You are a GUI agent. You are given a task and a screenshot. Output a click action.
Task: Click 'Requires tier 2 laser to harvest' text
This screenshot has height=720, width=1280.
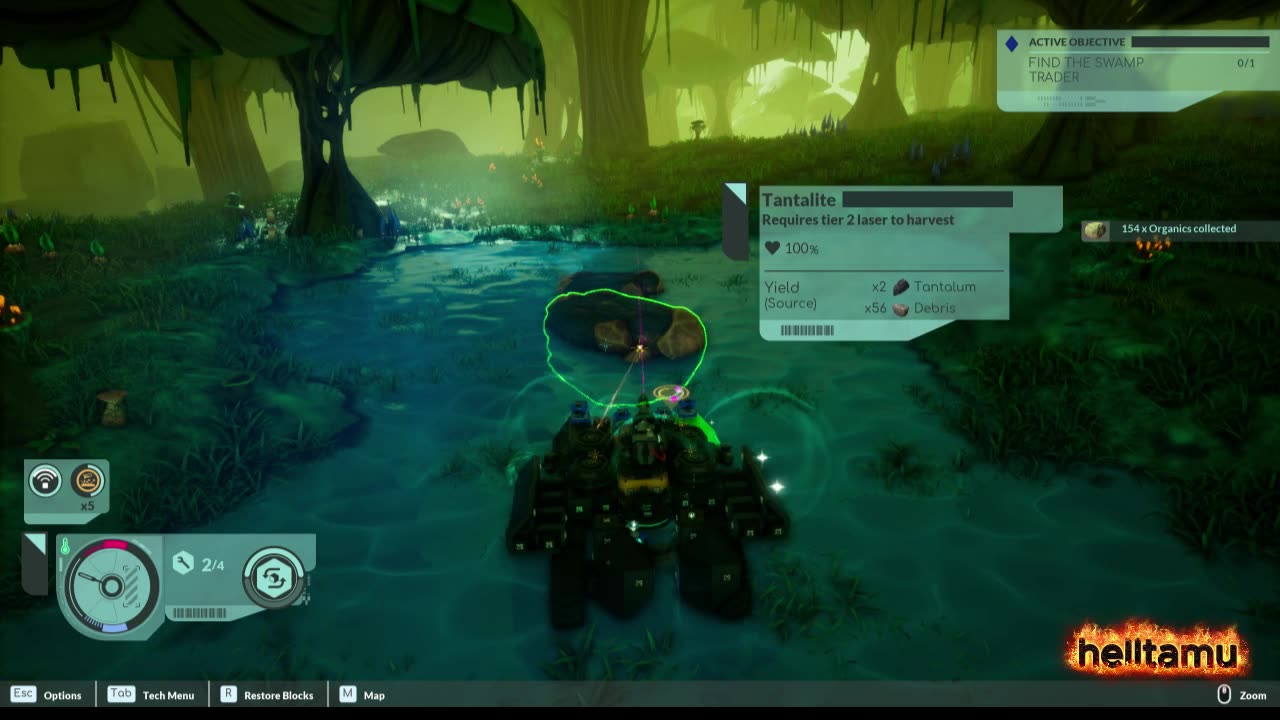858,220
